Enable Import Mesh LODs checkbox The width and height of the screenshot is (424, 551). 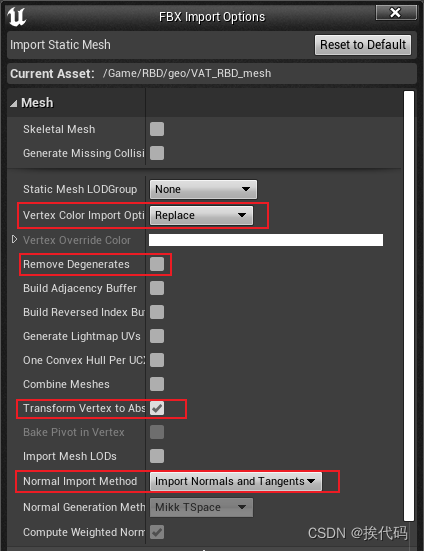click(157, 456)
